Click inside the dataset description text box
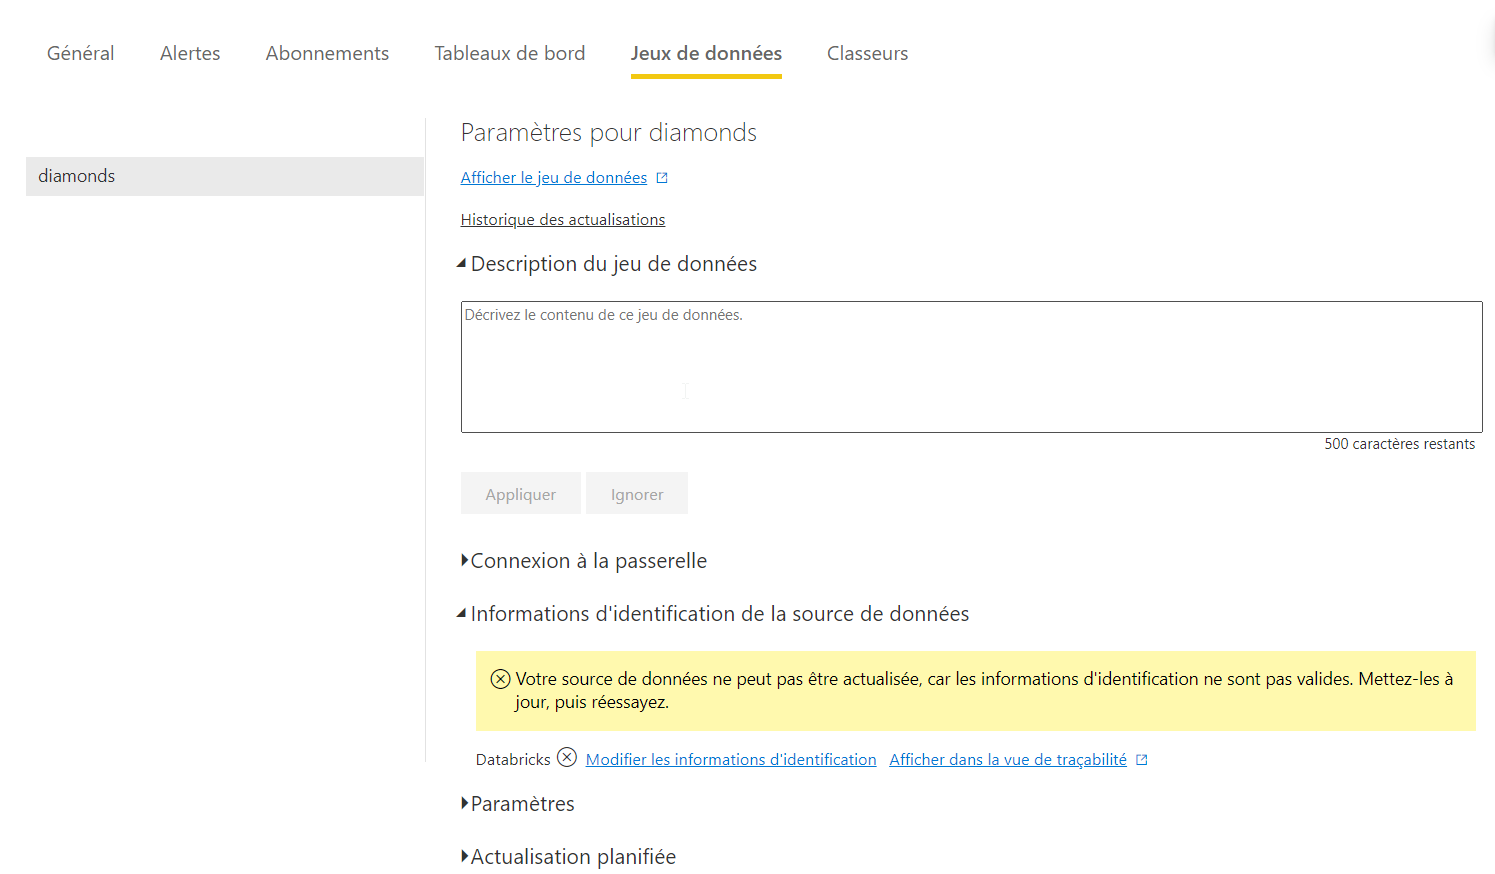This screenshot has width=1495, height=874. pos(970,367)
